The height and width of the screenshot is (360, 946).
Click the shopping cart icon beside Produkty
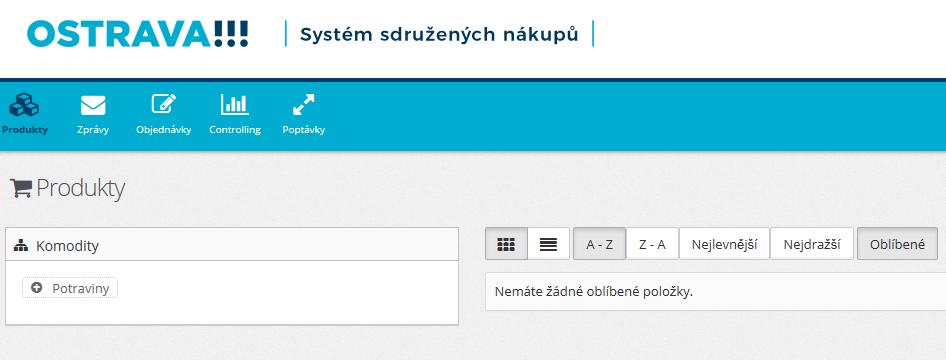(21, 188)
